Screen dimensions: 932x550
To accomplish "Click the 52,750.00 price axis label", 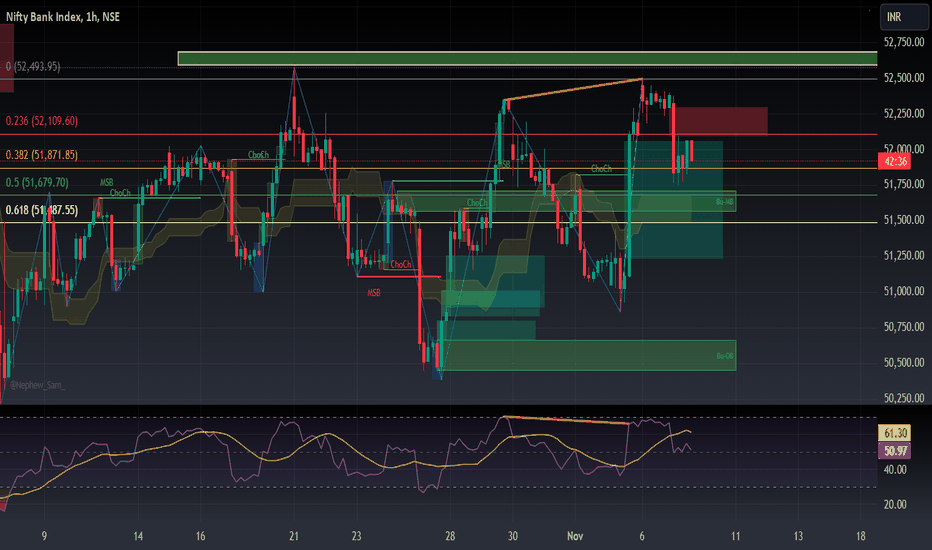I will pos(903,42).
